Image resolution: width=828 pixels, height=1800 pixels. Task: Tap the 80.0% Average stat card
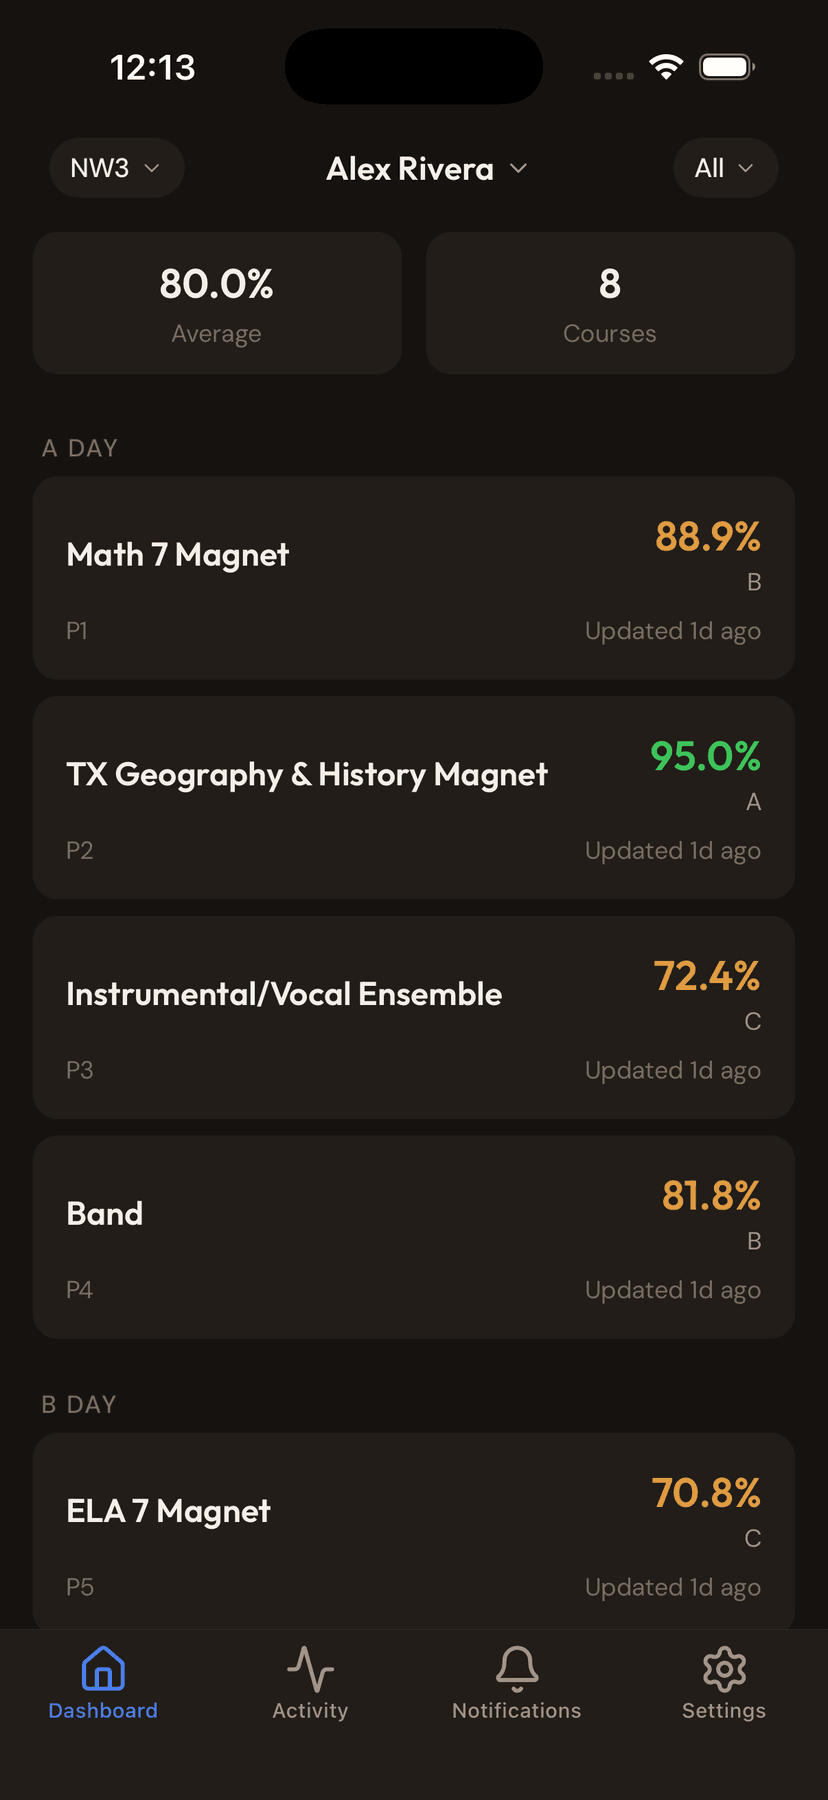216,303
